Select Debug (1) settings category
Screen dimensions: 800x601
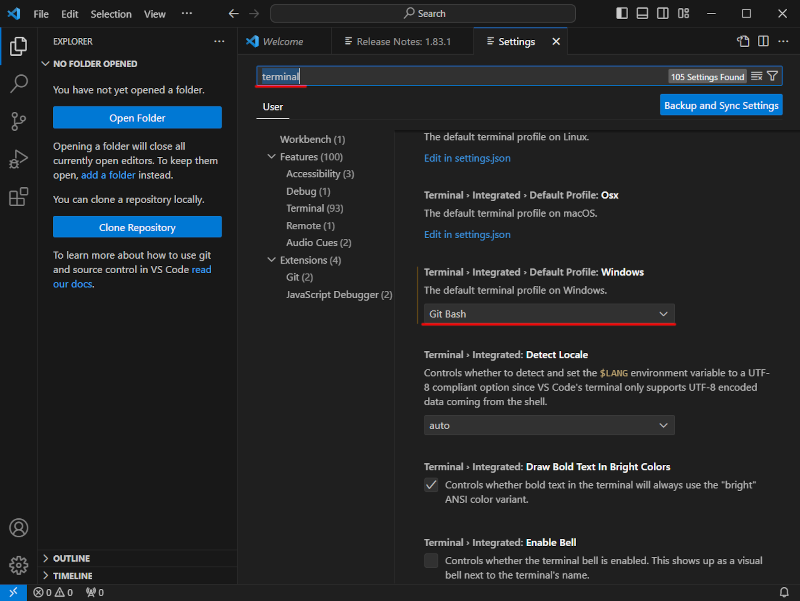coord(308,191)
